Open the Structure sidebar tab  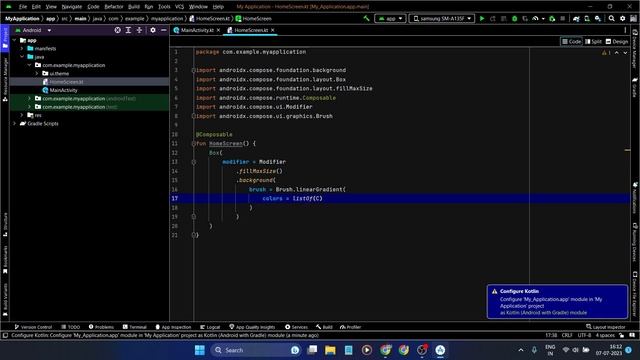5,224
